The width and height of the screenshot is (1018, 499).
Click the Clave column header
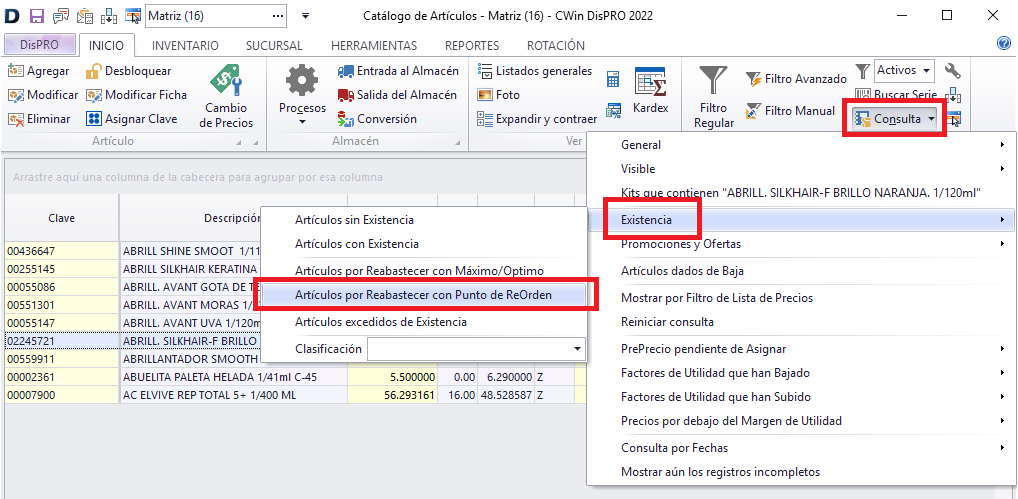pyautogui.click(x=62, y=218)
